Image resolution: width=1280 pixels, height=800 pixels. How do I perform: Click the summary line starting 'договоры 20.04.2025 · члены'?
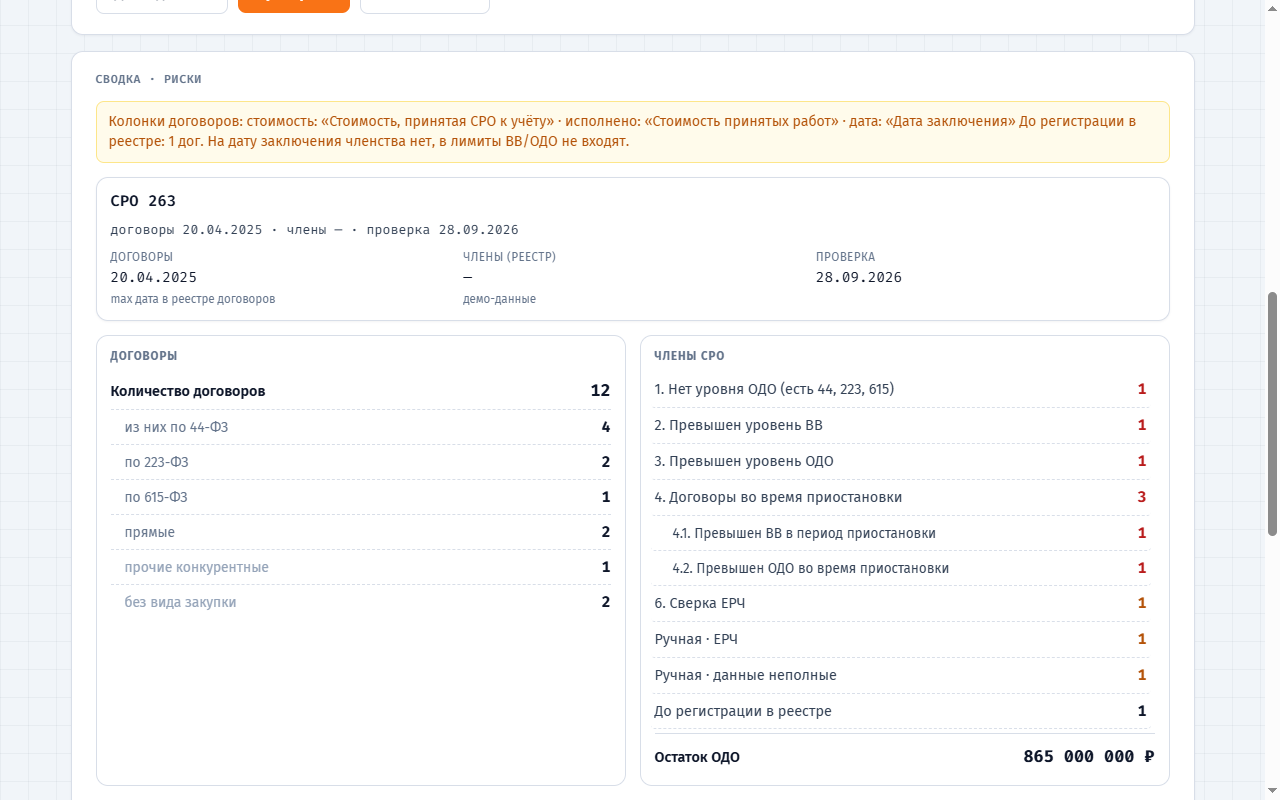point(314,229)
